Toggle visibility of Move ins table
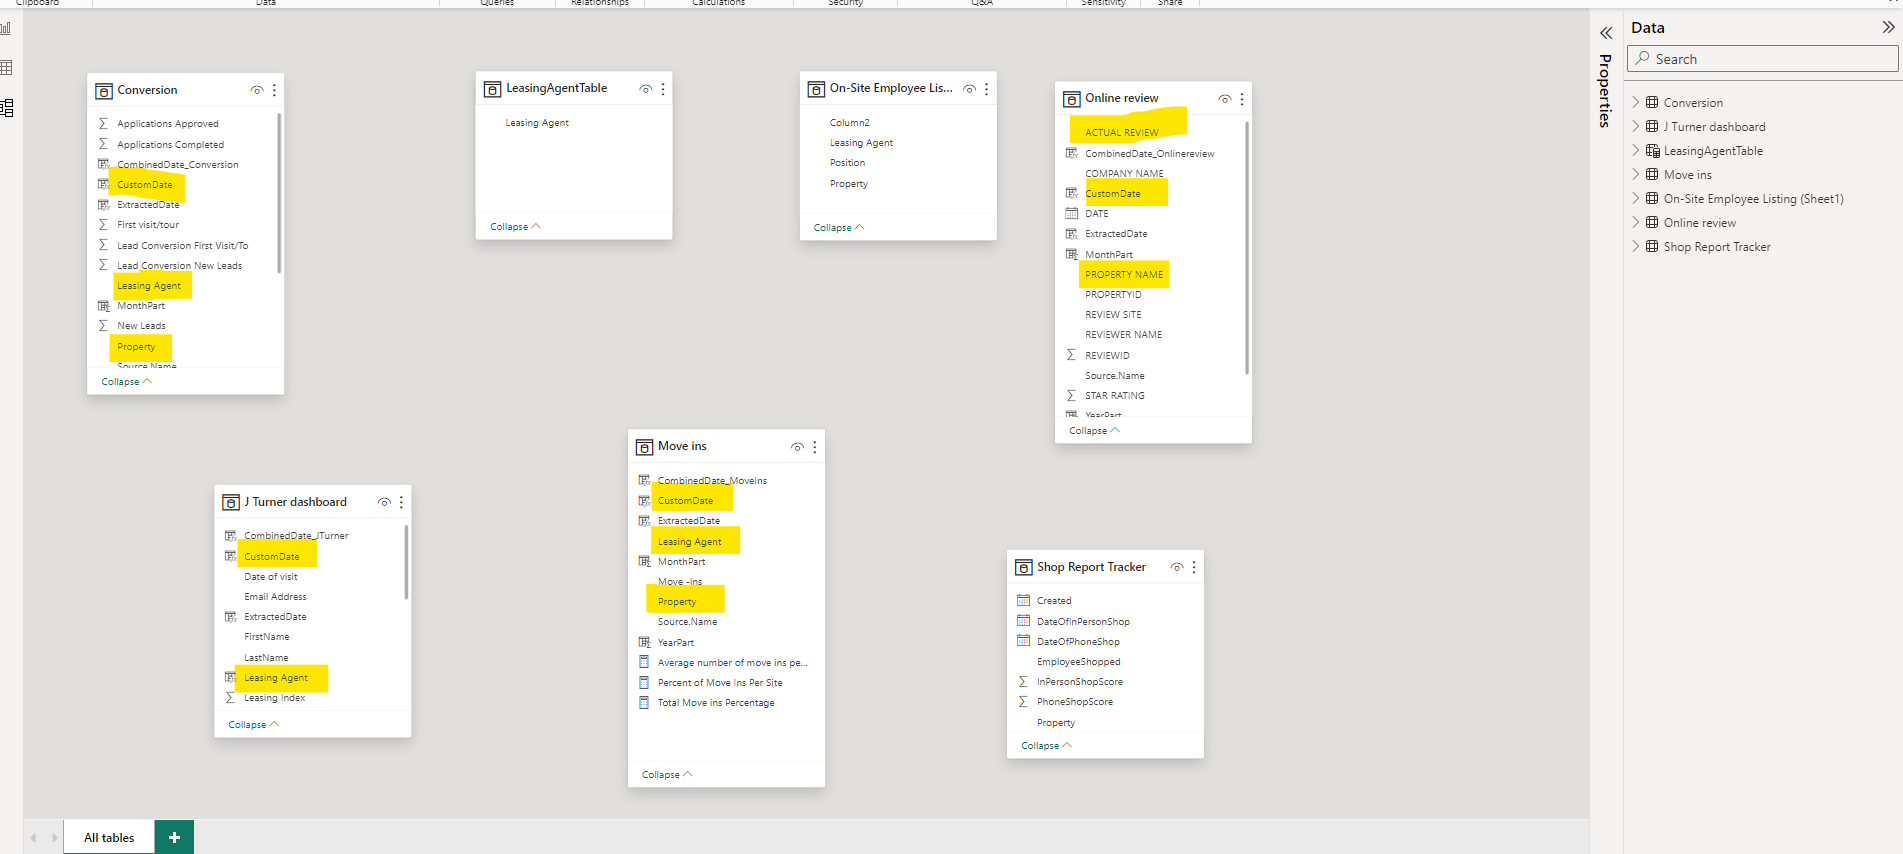Viewport: 1903px width, 854px height. tap(798, 447)
